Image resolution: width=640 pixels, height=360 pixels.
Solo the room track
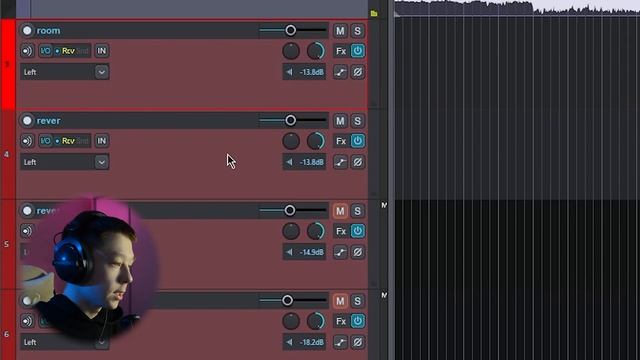pos(358,31)
